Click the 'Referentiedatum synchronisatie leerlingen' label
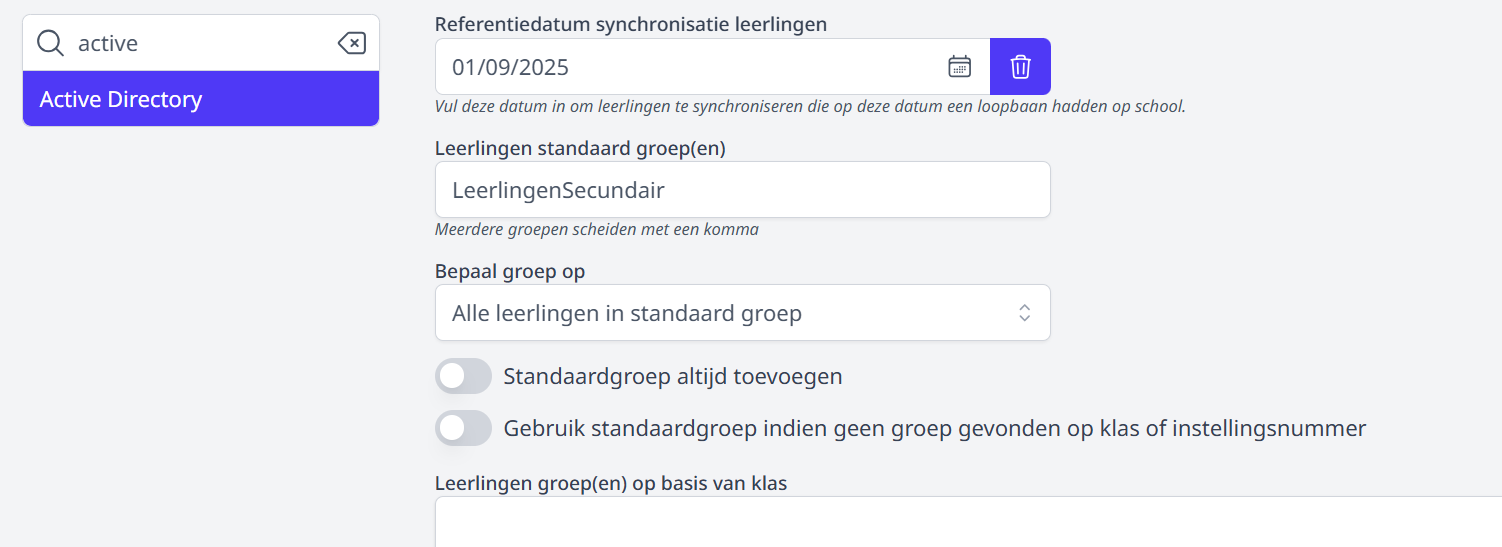1502x547 pixels. click(x=631, y=24)
